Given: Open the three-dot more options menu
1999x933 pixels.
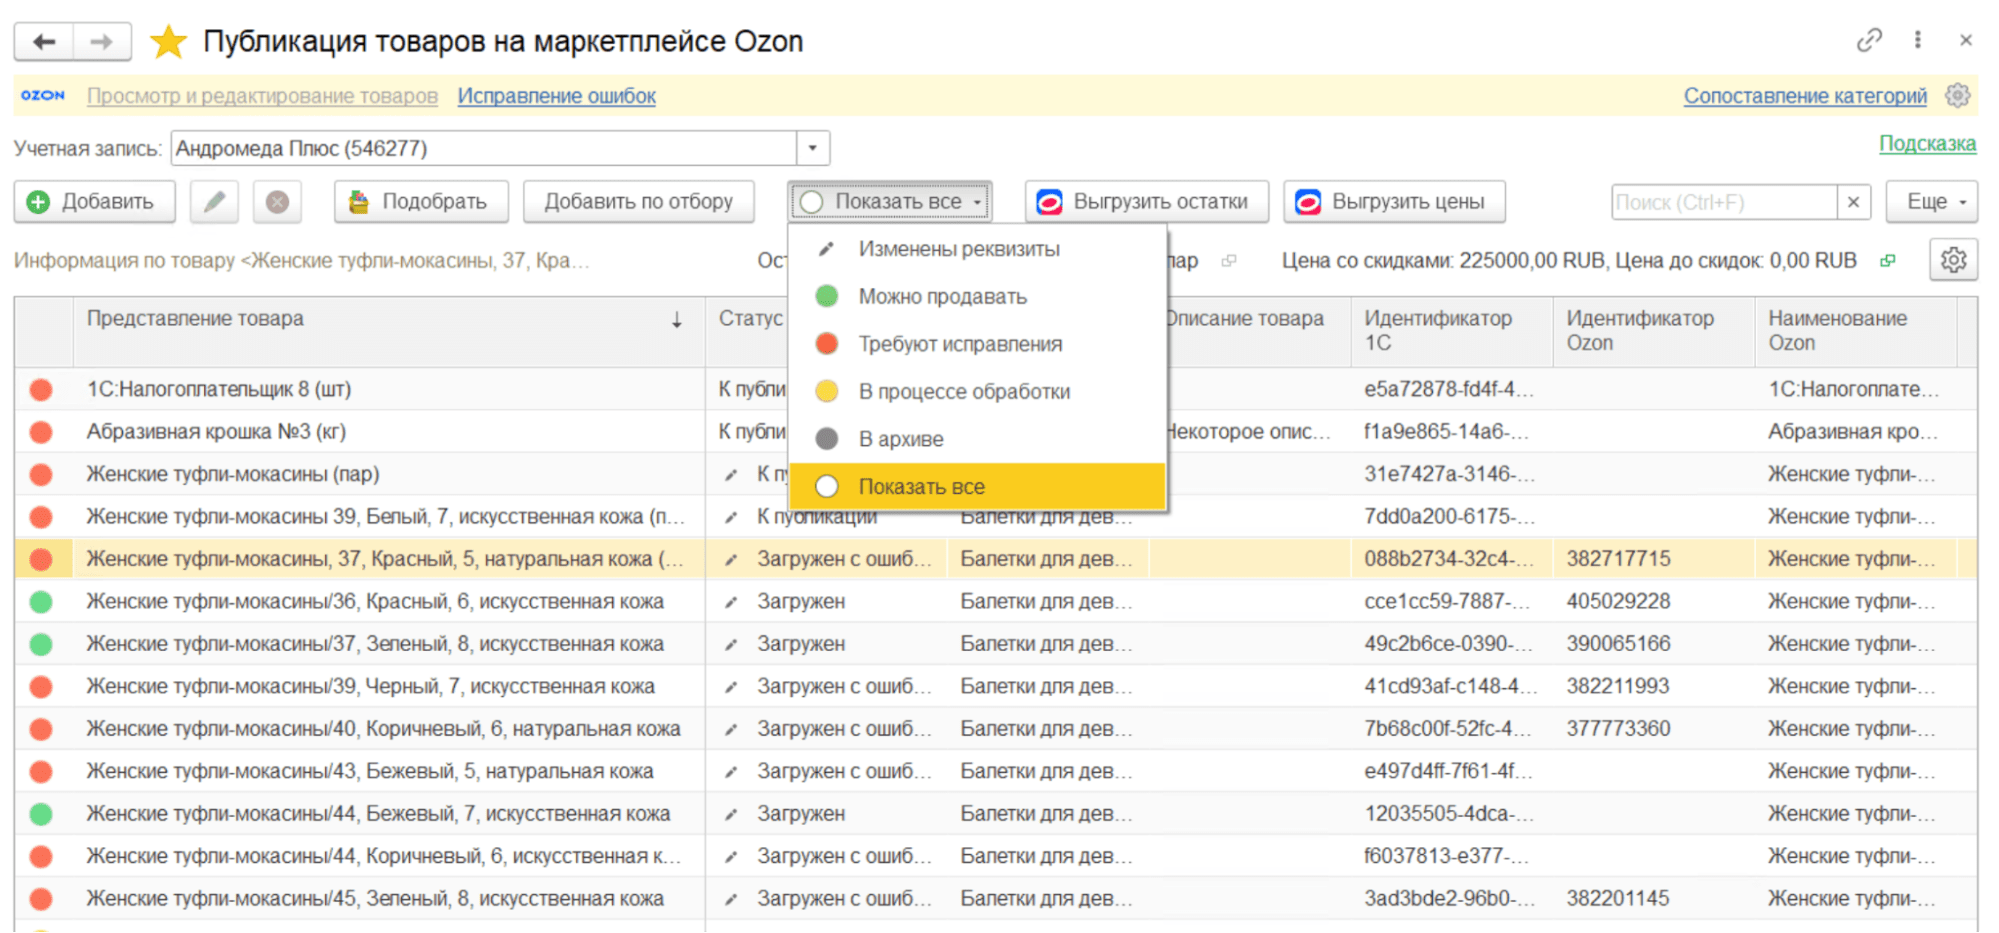Looking at the screenshot, I should pyautogui.click(x=1917, y=40).
